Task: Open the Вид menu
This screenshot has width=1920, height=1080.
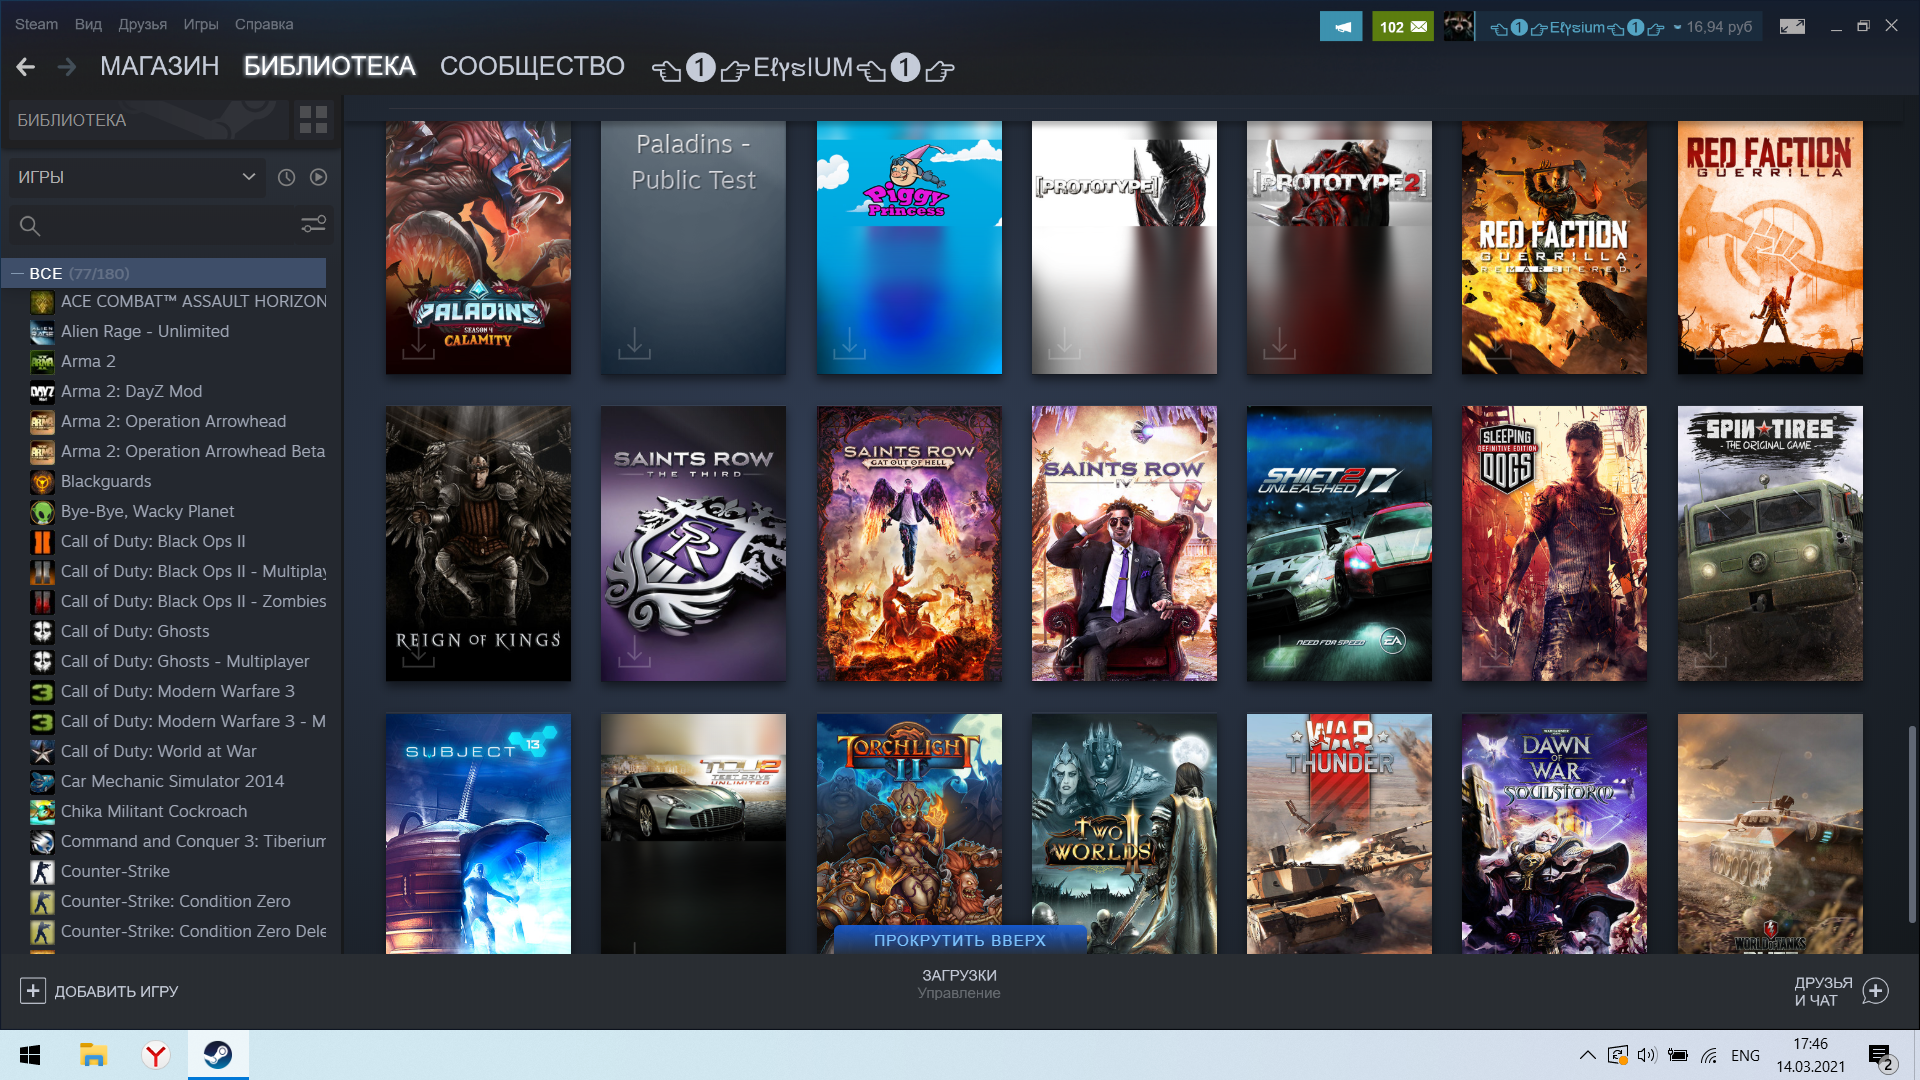Action: pos(88,24)
